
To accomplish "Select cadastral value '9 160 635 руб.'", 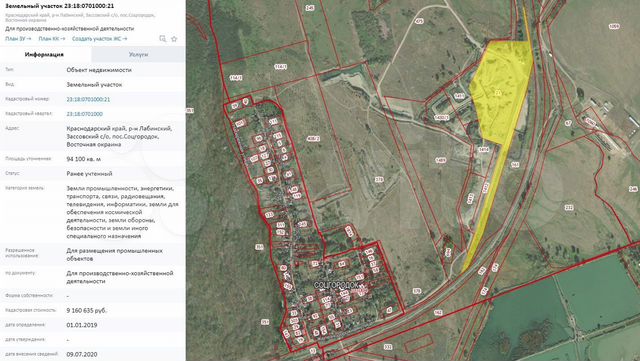I will (87, 310).
